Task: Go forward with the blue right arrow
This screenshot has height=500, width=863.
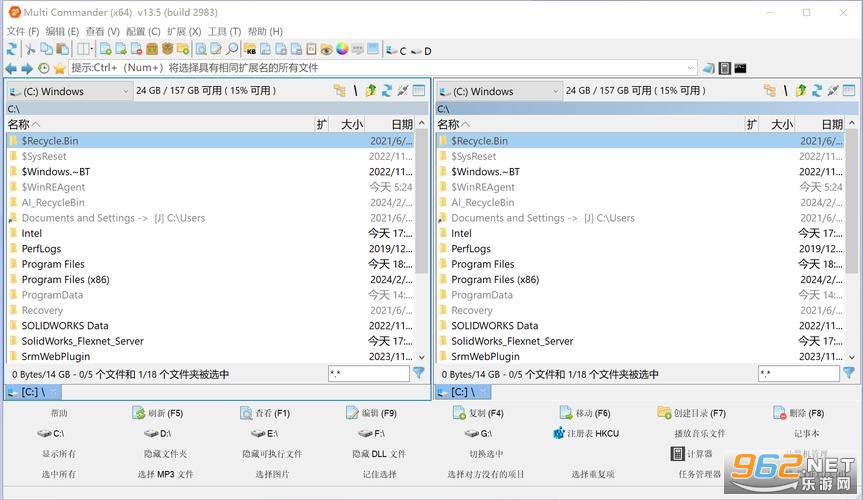Action: 26,68
